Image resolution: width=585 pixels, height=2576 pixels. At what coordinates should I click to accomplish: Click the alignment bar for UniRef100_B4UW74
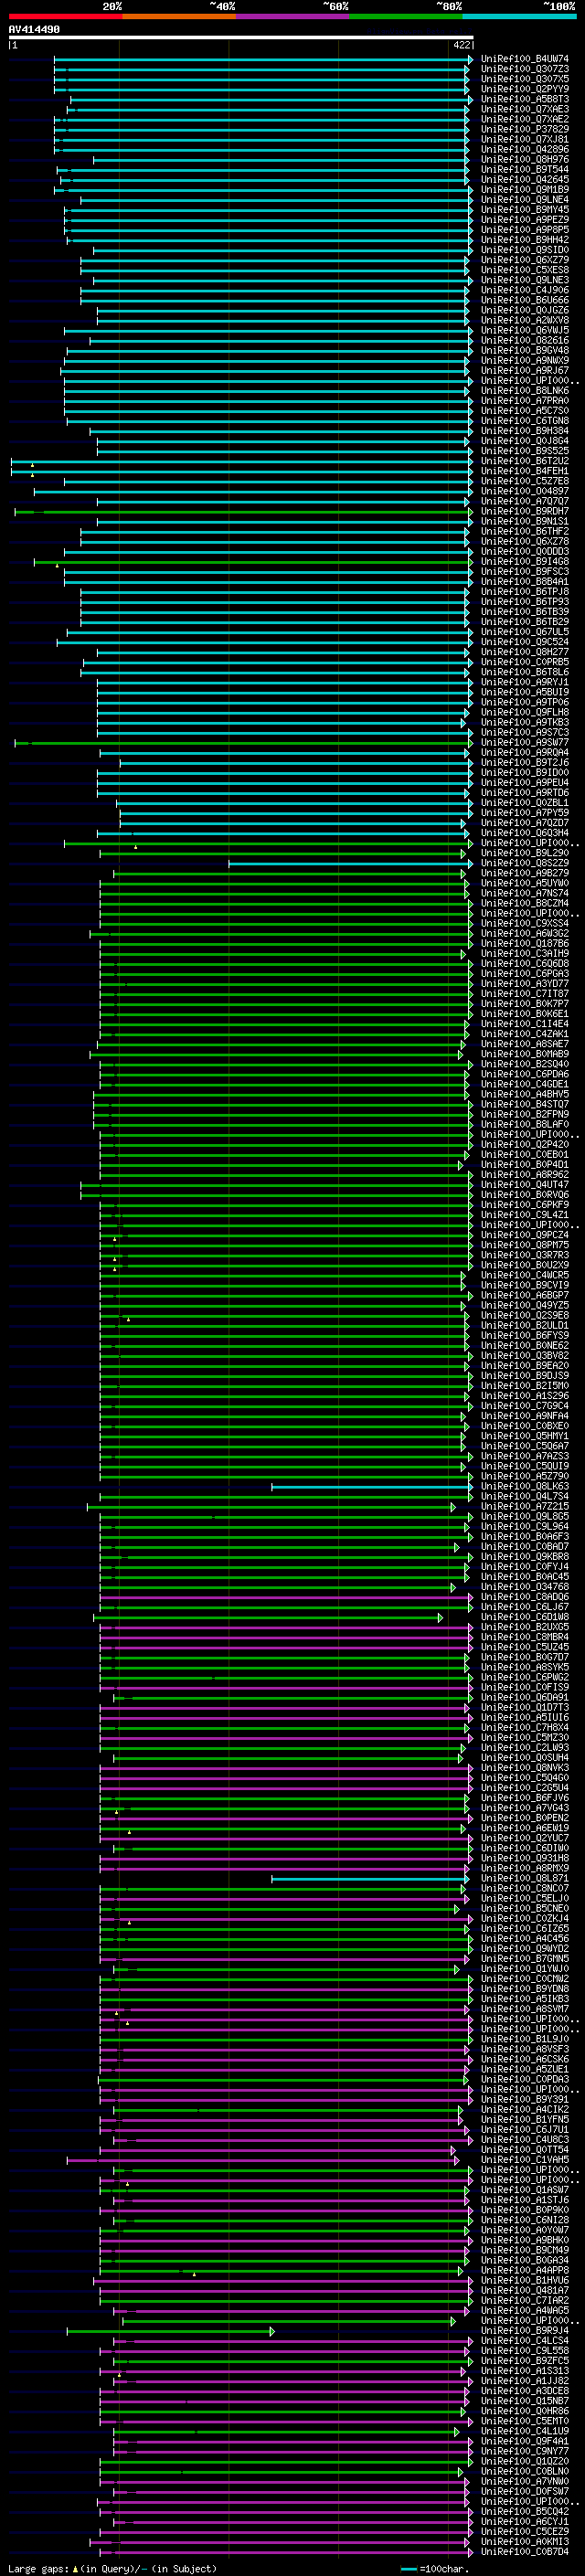pos(262,59)
